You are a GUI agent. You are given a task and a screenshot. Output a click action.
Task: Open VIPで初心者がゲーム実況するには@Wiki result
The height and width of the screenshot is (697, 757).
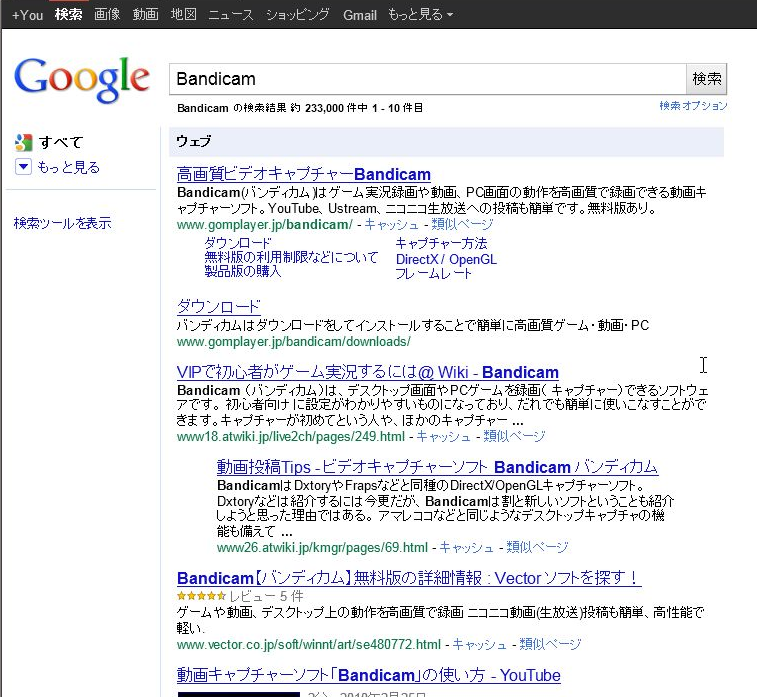367,372
